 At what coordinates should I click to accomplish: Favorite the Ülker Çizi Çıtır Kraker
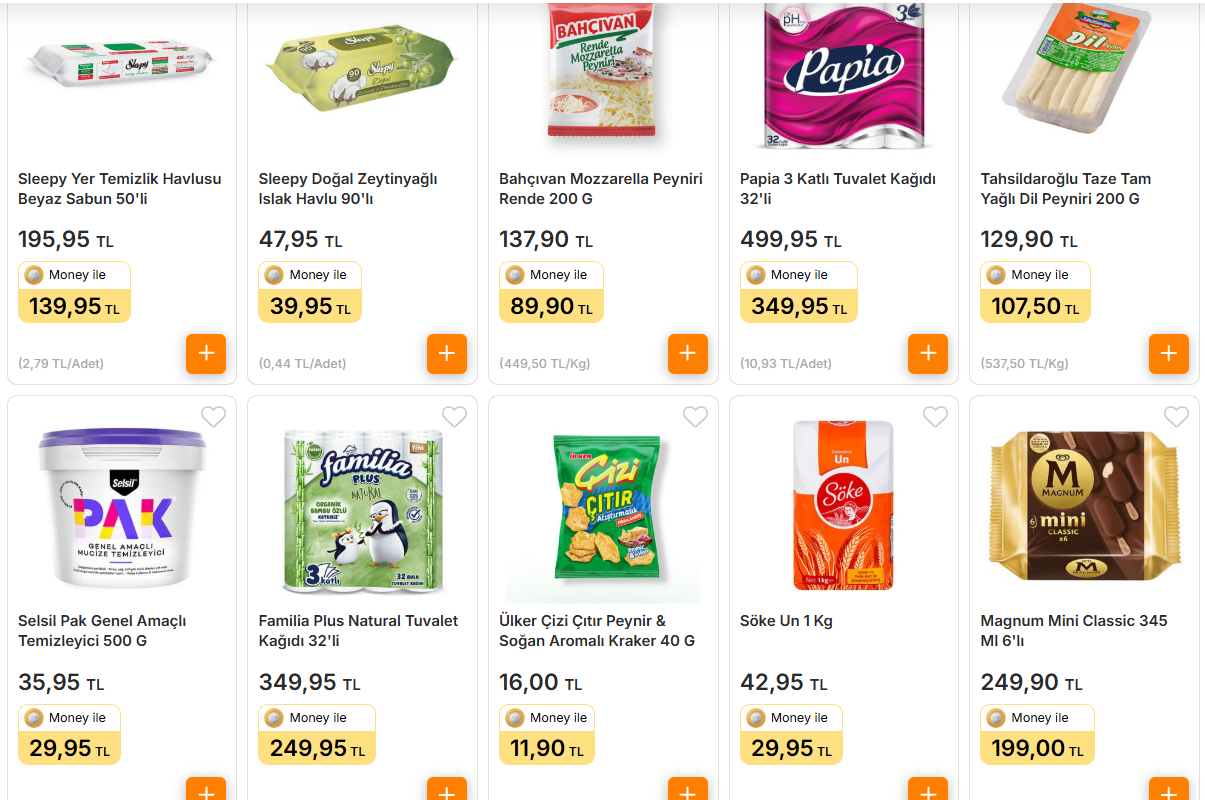pos(695,416)
